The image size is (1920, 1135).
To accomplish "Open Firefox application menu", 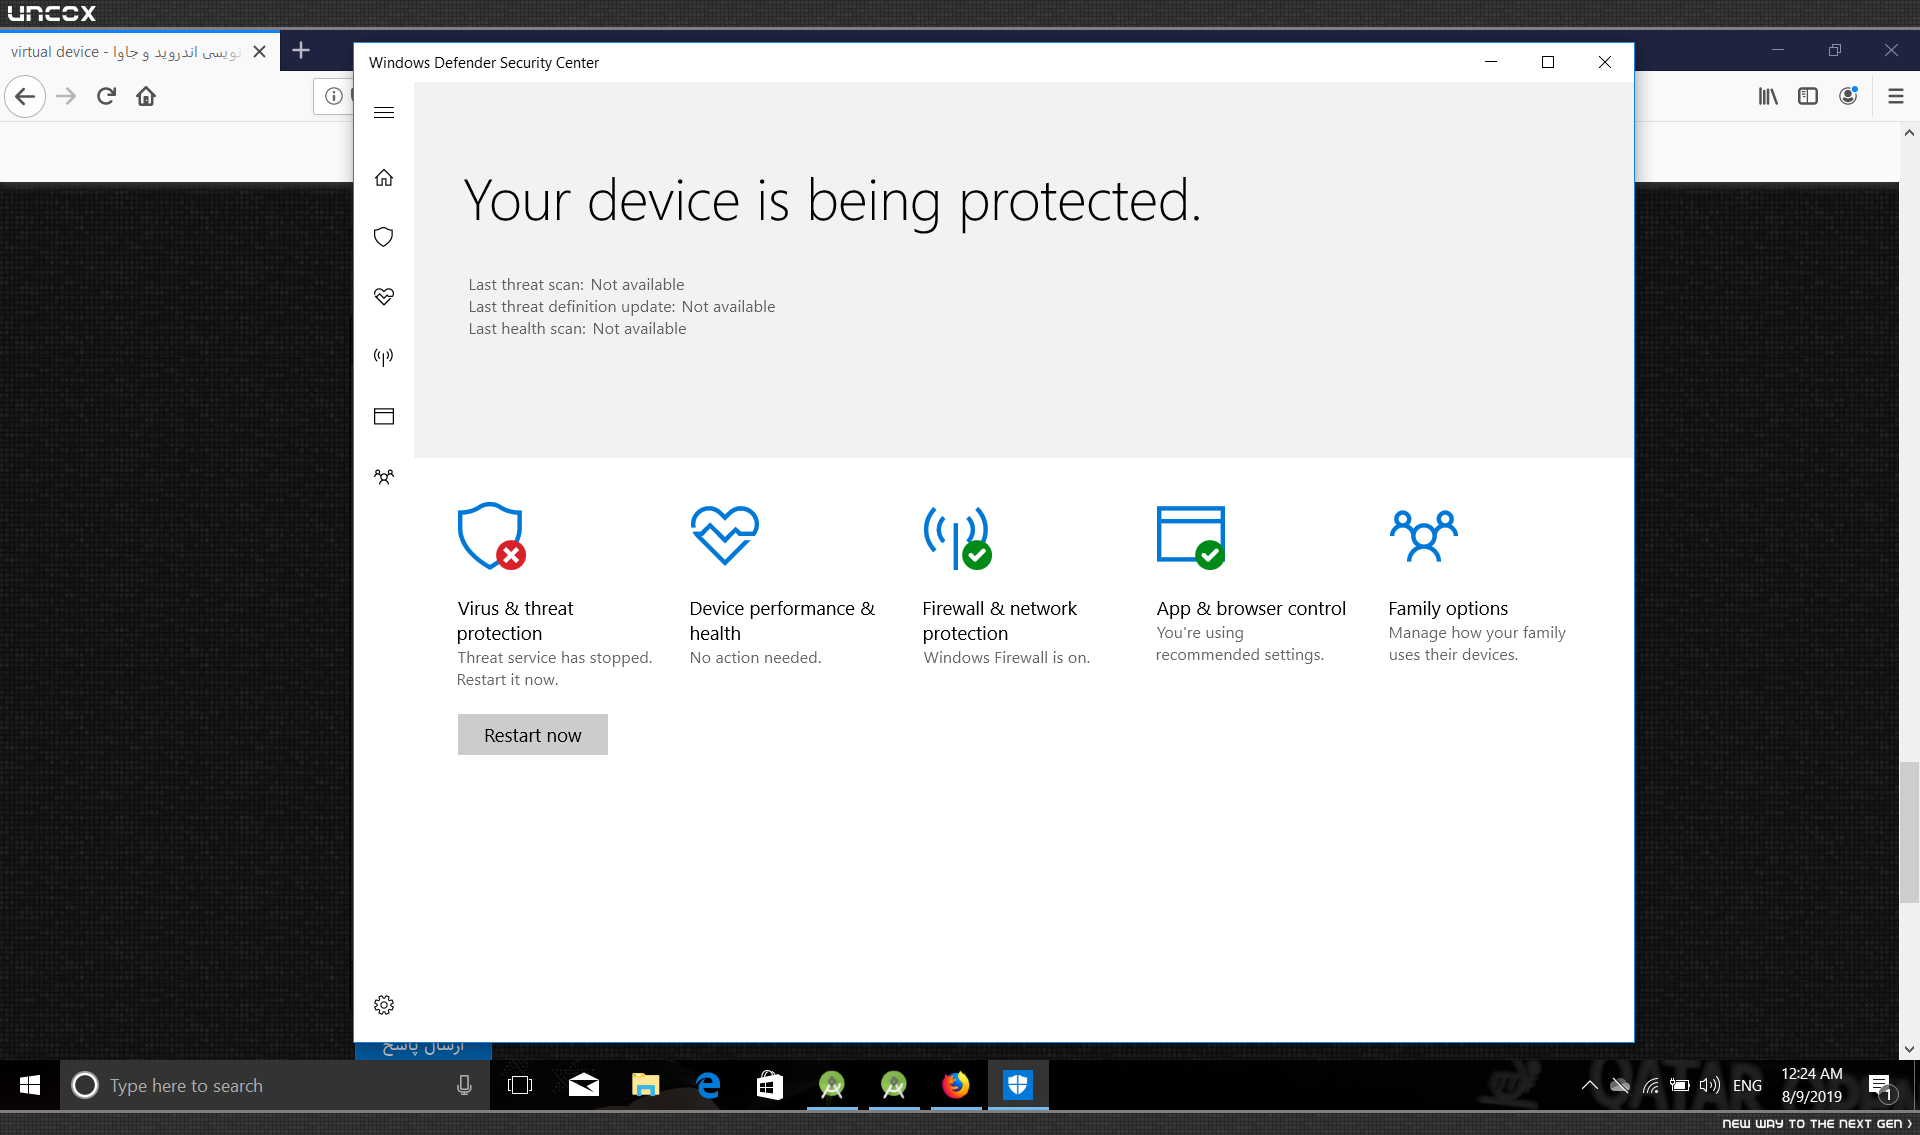I will coord(1896,96).
